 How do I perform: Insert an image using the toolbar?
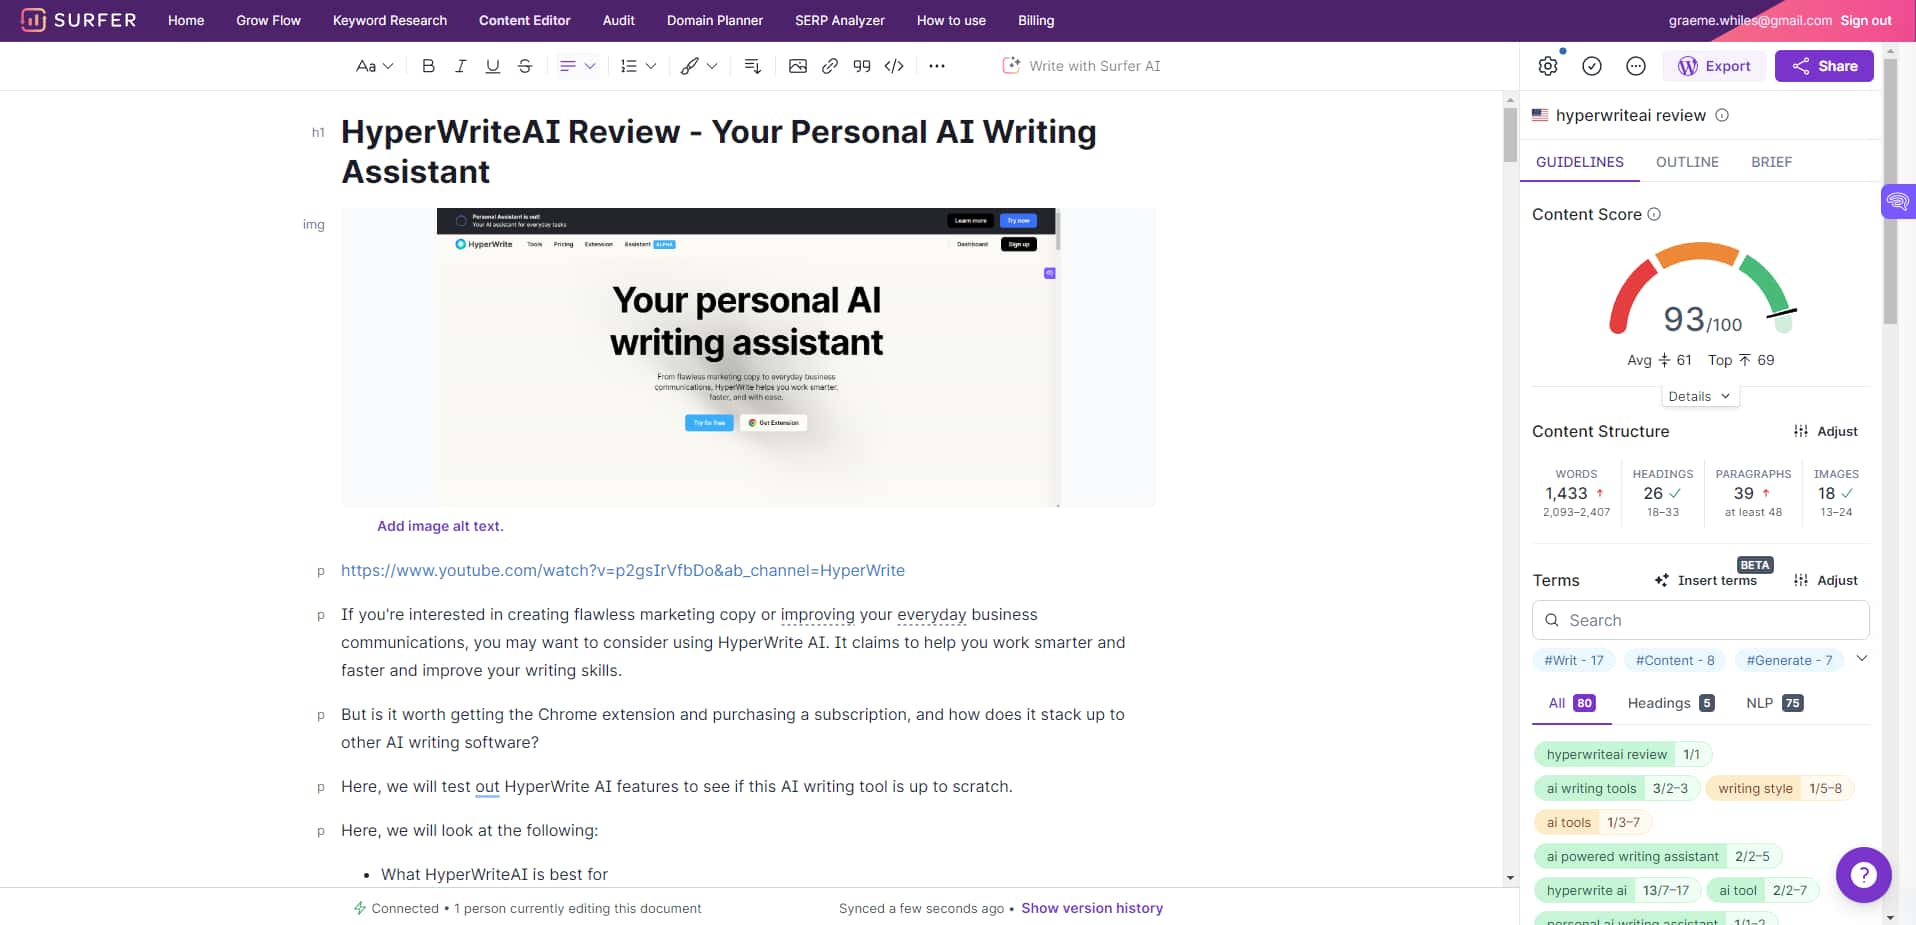tap(797, 65)
